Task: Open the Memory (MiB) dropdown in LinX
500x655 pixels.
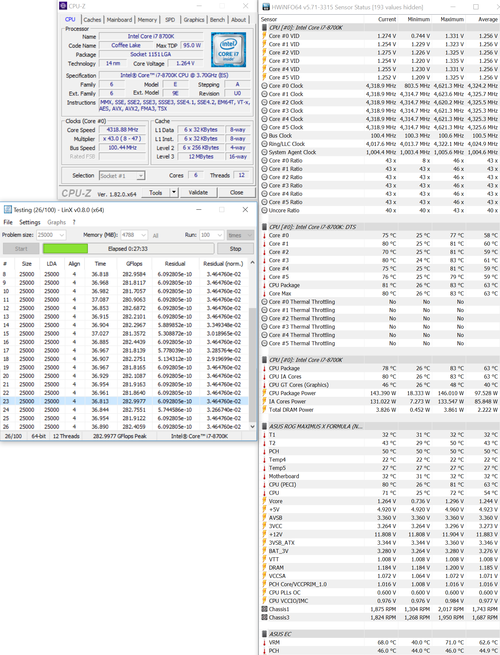Action: [x=134, y=235]
